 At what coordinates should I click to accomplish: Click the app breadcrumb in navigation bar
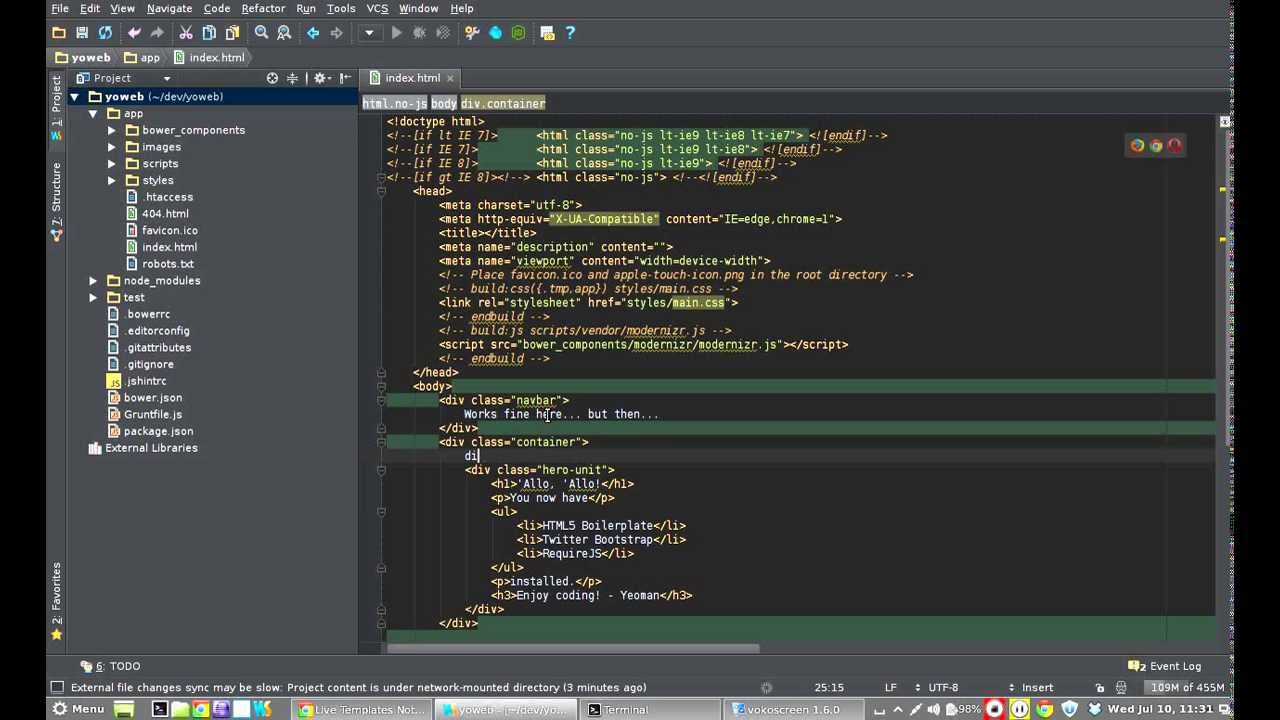[x=142, y=58]
